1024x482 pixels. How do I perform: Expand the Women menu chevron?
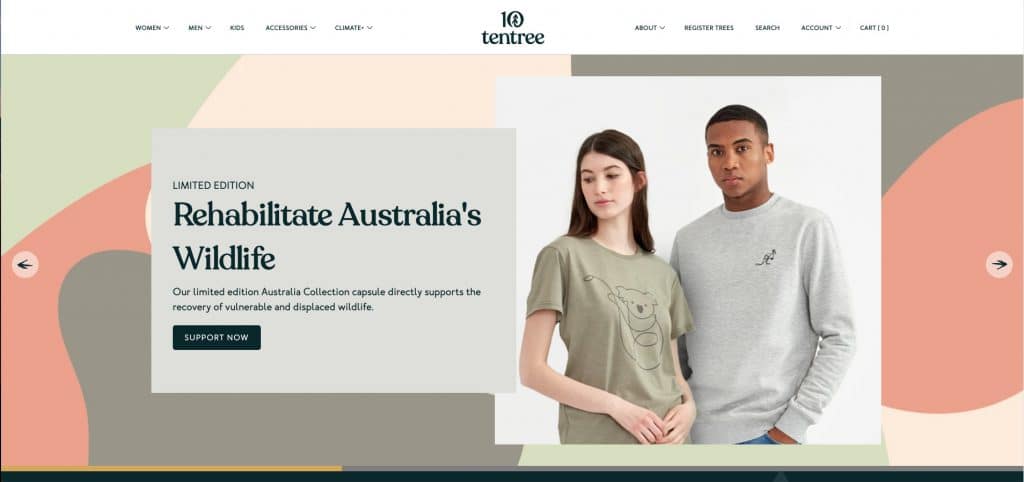[167, 28]
